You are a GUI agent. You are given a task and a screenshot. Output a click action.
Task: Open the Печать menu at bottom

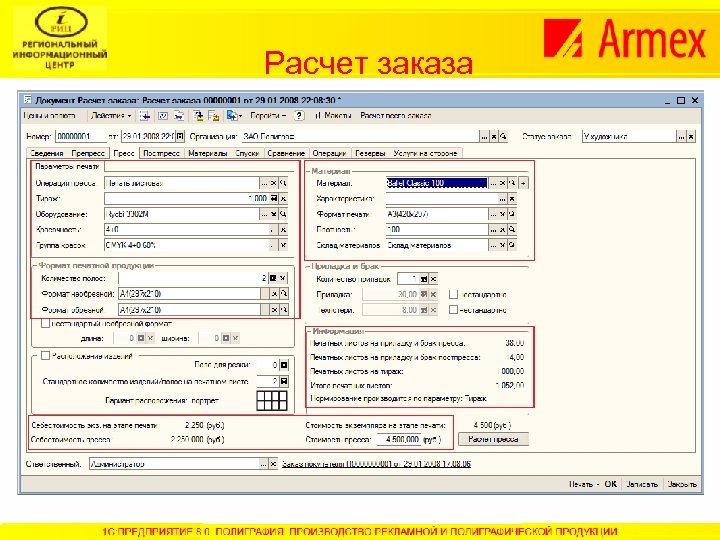[x=583, y=484]
